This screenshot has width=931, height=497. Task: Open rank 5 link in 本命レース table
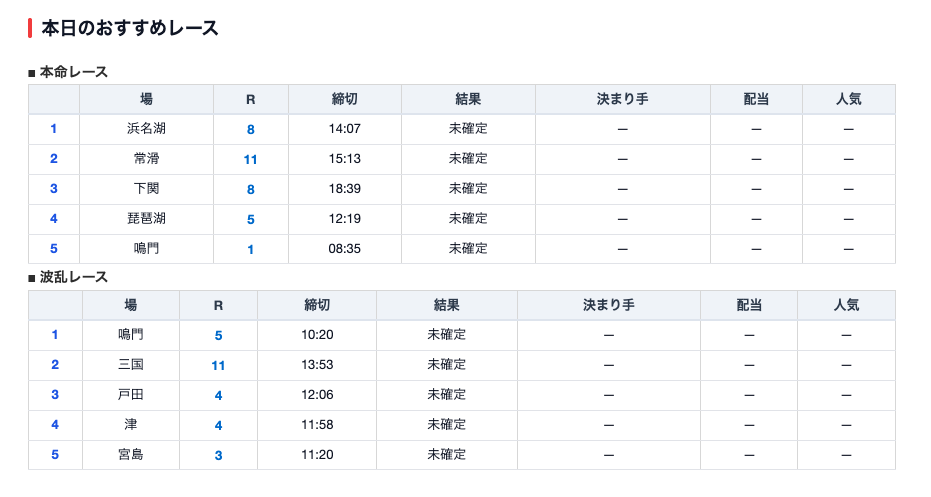pos(54,249)
